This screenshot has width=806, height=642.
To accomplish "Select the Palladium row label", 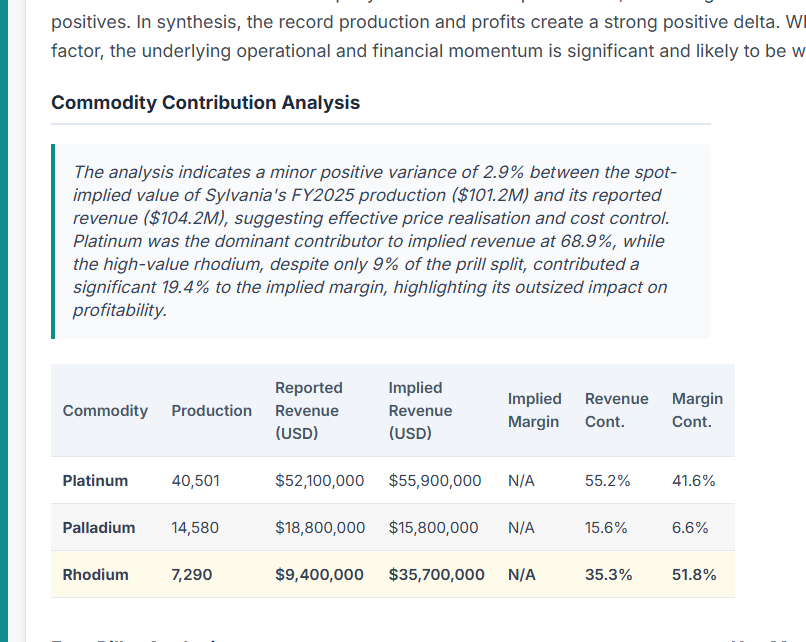I will (x=99, y=528).
